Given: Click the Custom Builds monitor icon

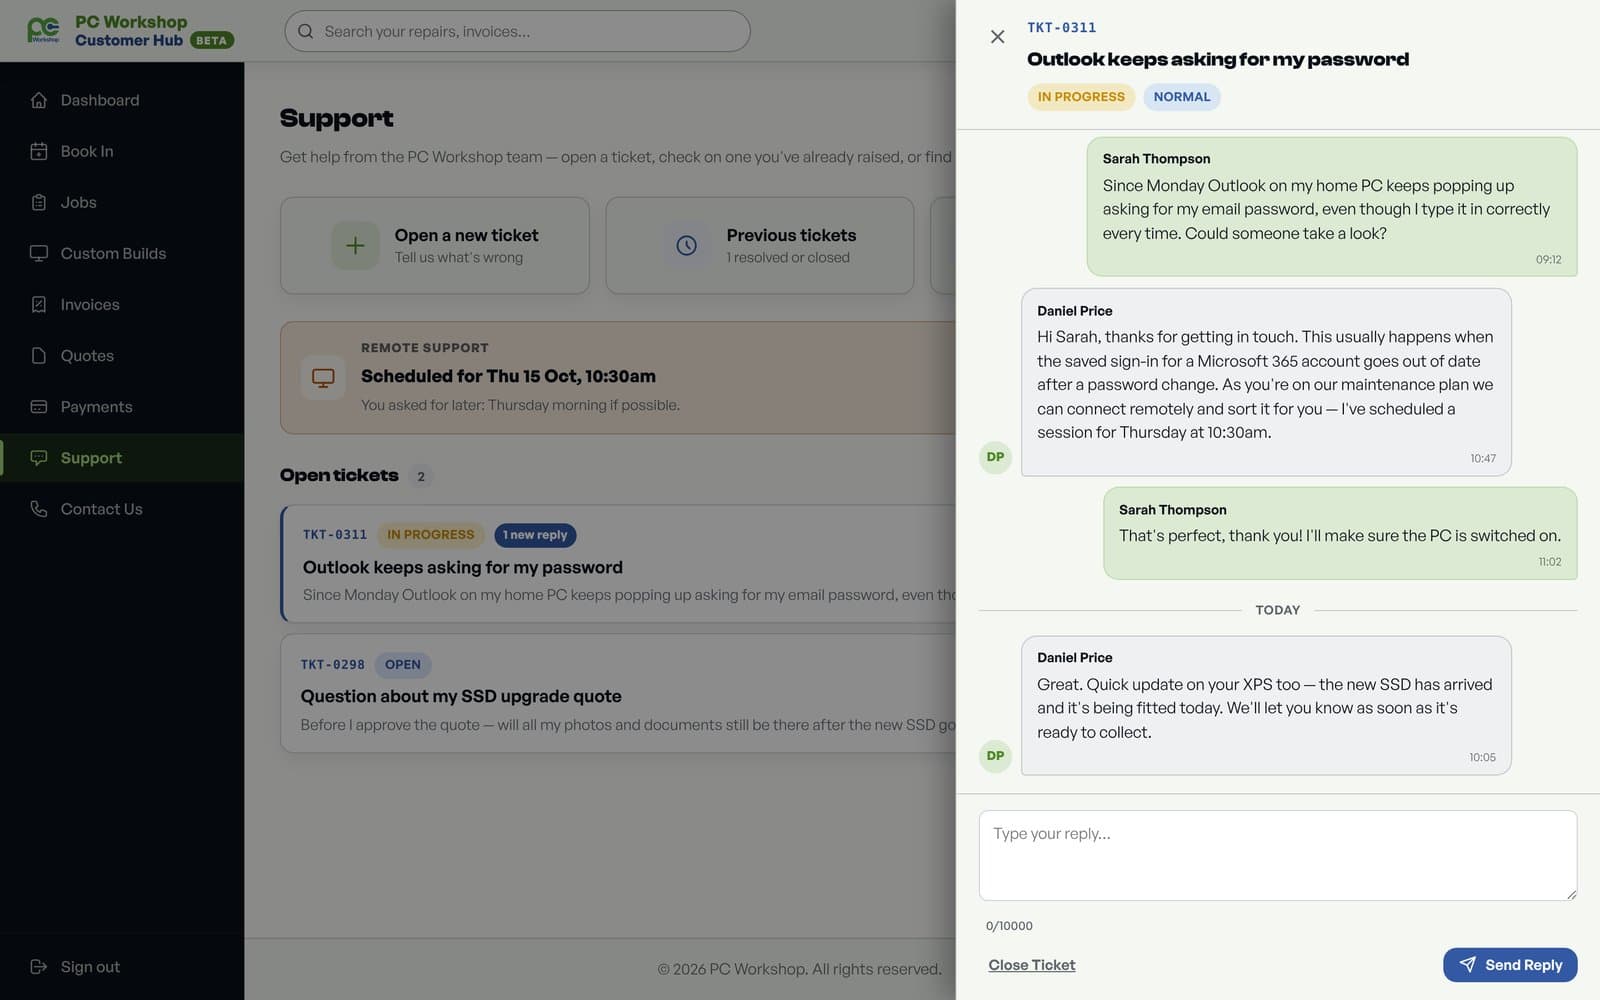Looking at the screenshot, I should 39,253.
